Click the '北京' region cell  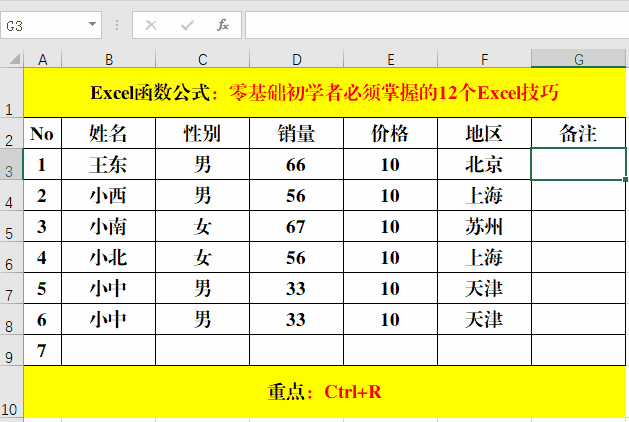click(484, 164)
